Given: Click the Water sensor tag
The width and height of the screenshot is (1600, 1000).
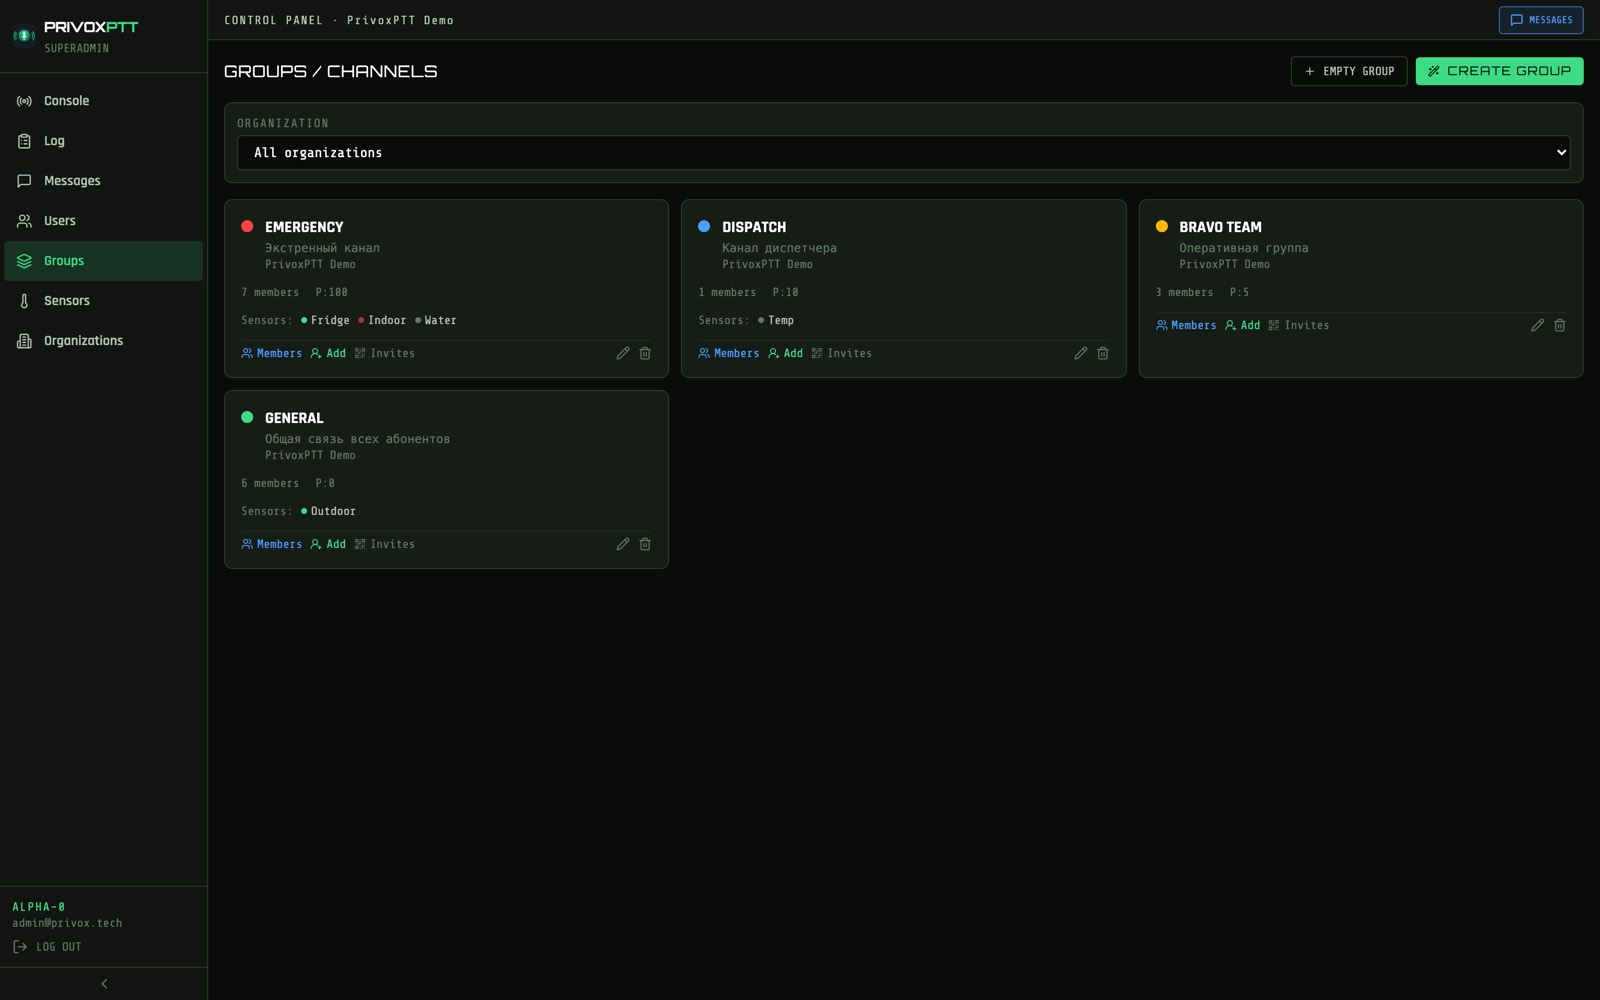Looking at the screenshot, I should (436, 320).
